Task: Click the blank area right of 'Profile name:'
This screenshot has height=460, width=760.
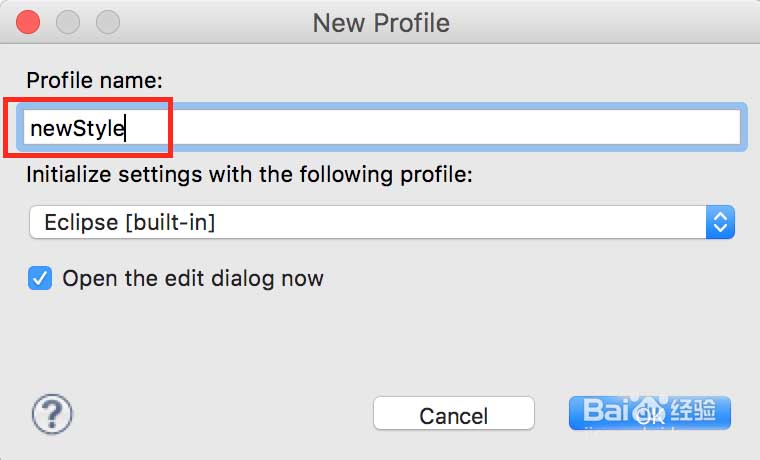Action: click(450, 80)
